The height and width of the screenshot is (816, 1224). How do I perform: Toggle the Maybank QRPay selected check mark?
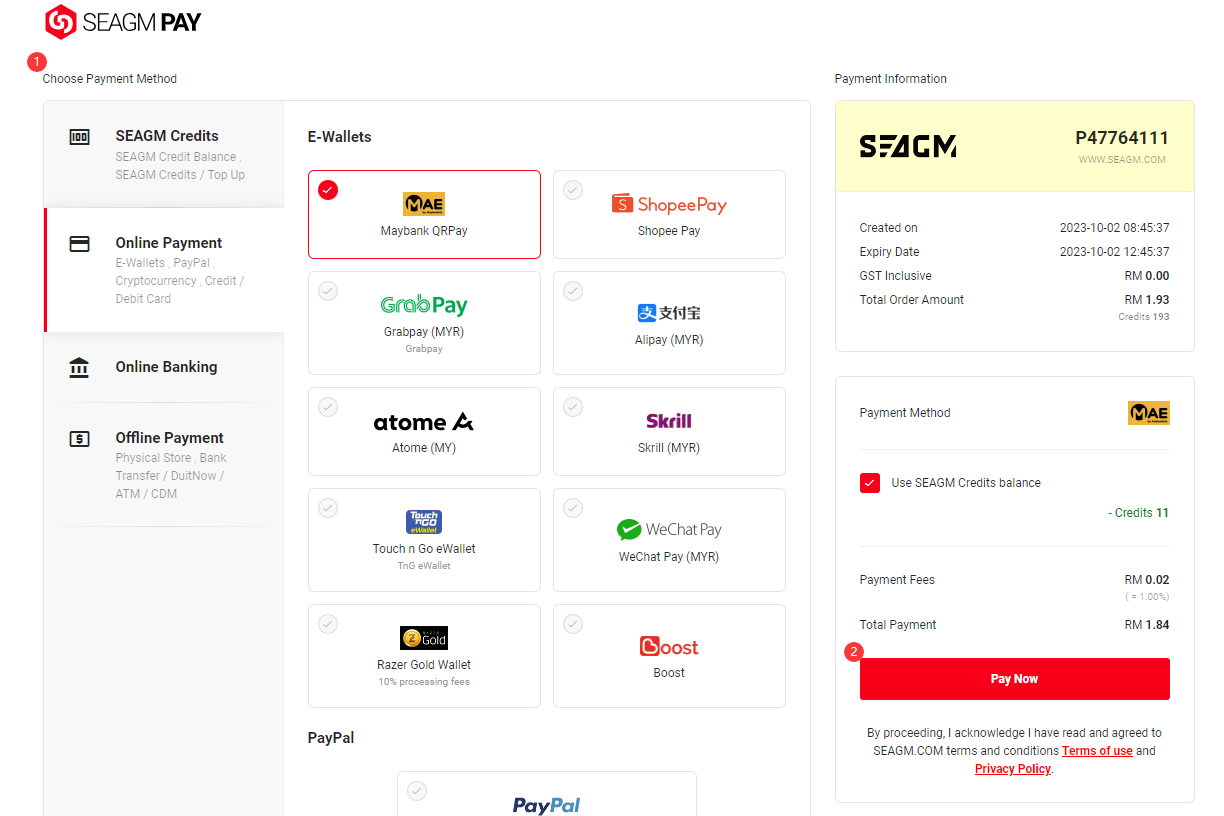[x=328, y=190]
